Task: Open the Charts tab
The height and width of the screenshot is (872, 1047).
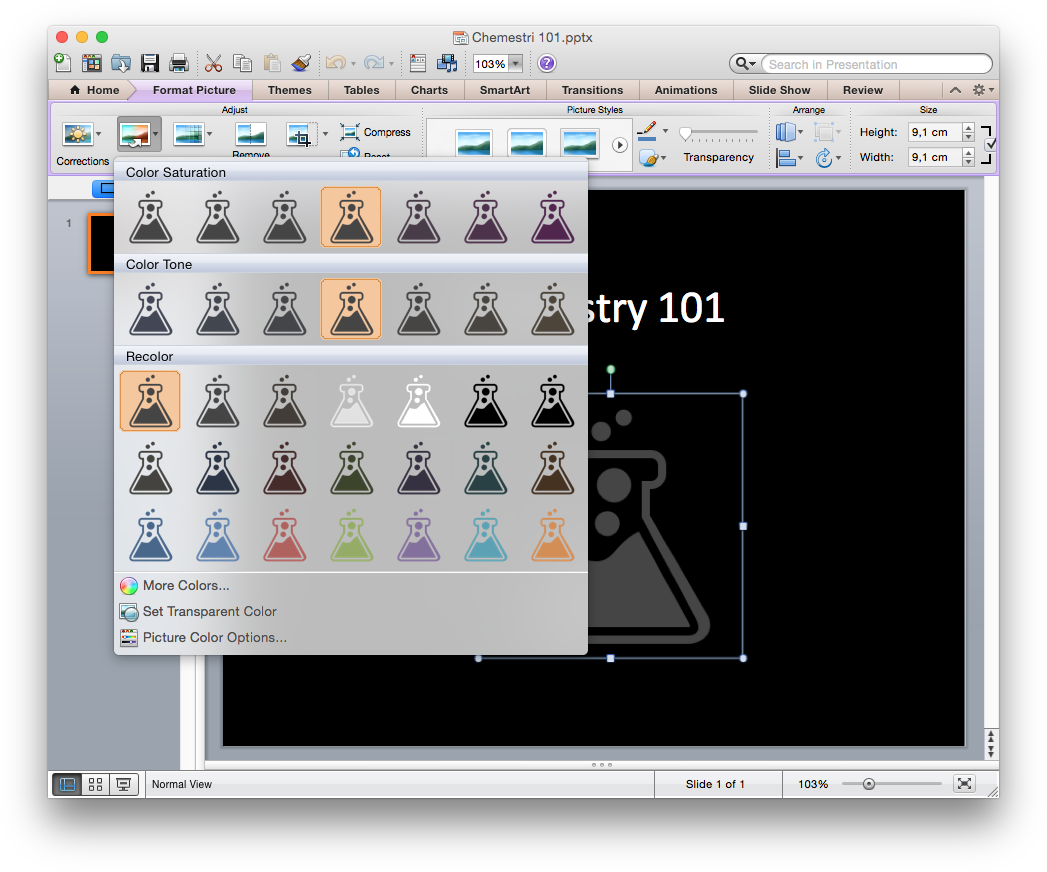Action: 429,90
